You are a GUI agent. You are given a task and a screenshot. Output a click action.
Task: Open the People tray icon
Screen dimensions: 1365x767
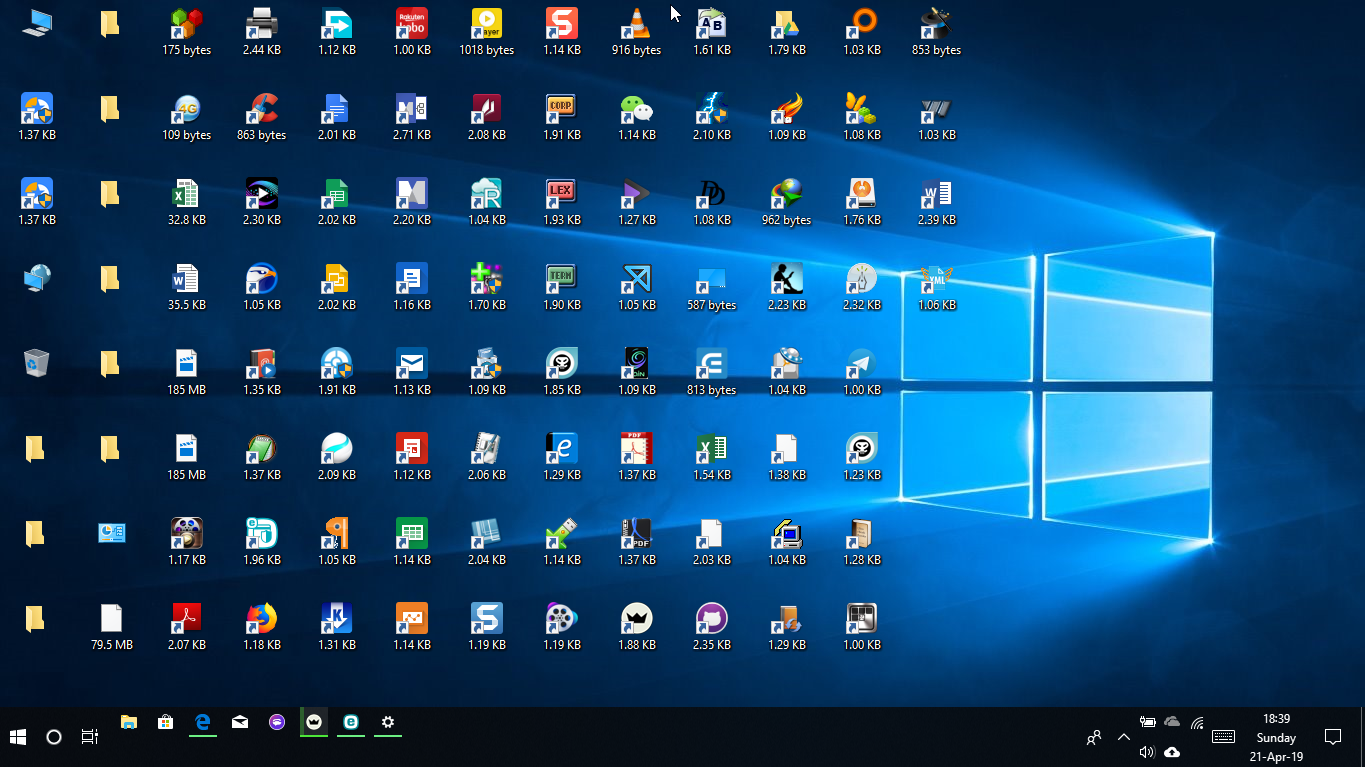click(1094, 737)
